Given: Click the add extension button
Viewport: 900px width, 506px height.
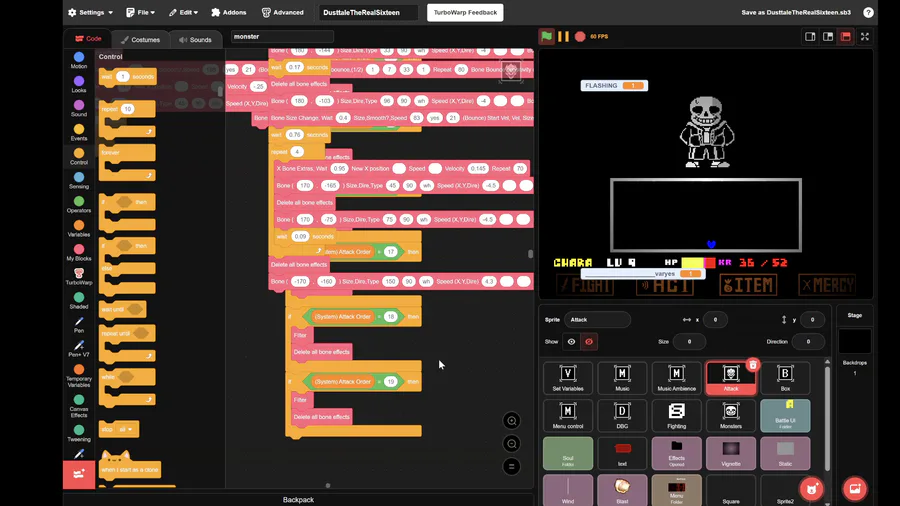Looking at the screenshot, I should pyautogui.click(x=79, y=474).
